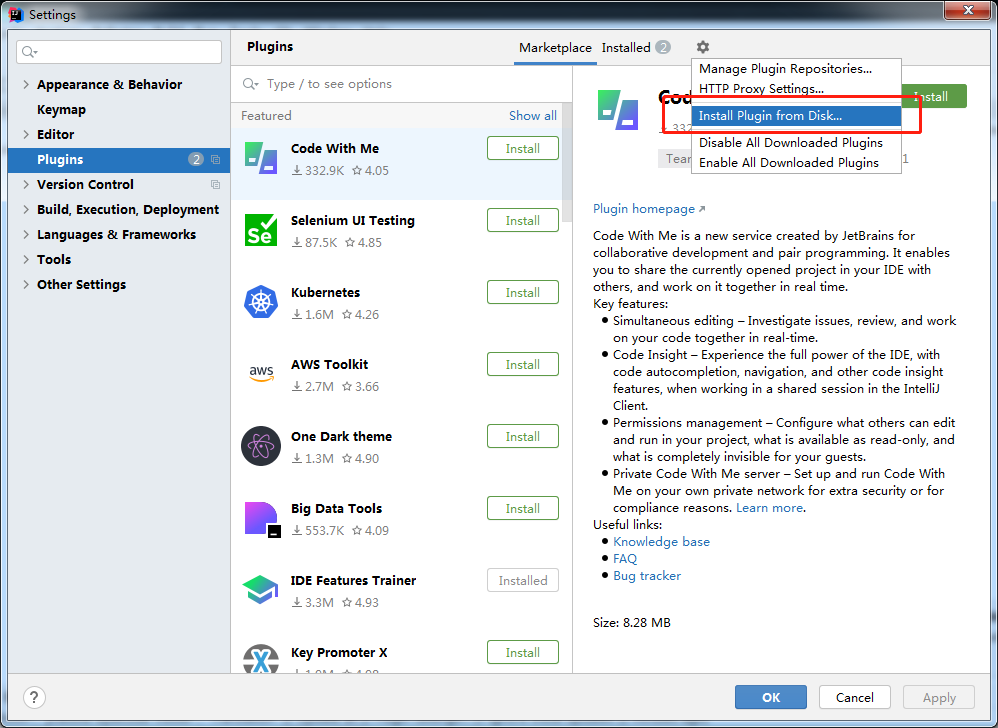Install the AWS Toolkit plugin
998x728 pixels.
(523, 364)
